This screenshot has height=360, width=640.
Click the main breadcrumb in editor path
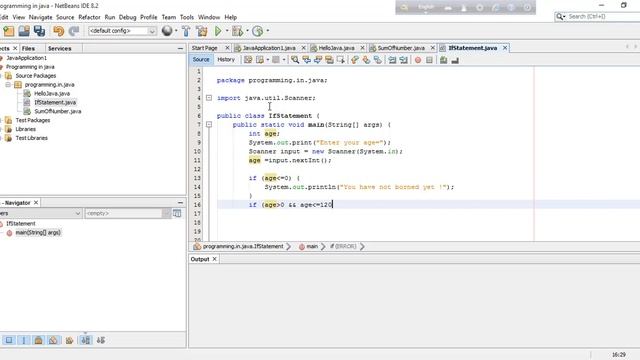(312, 247)
